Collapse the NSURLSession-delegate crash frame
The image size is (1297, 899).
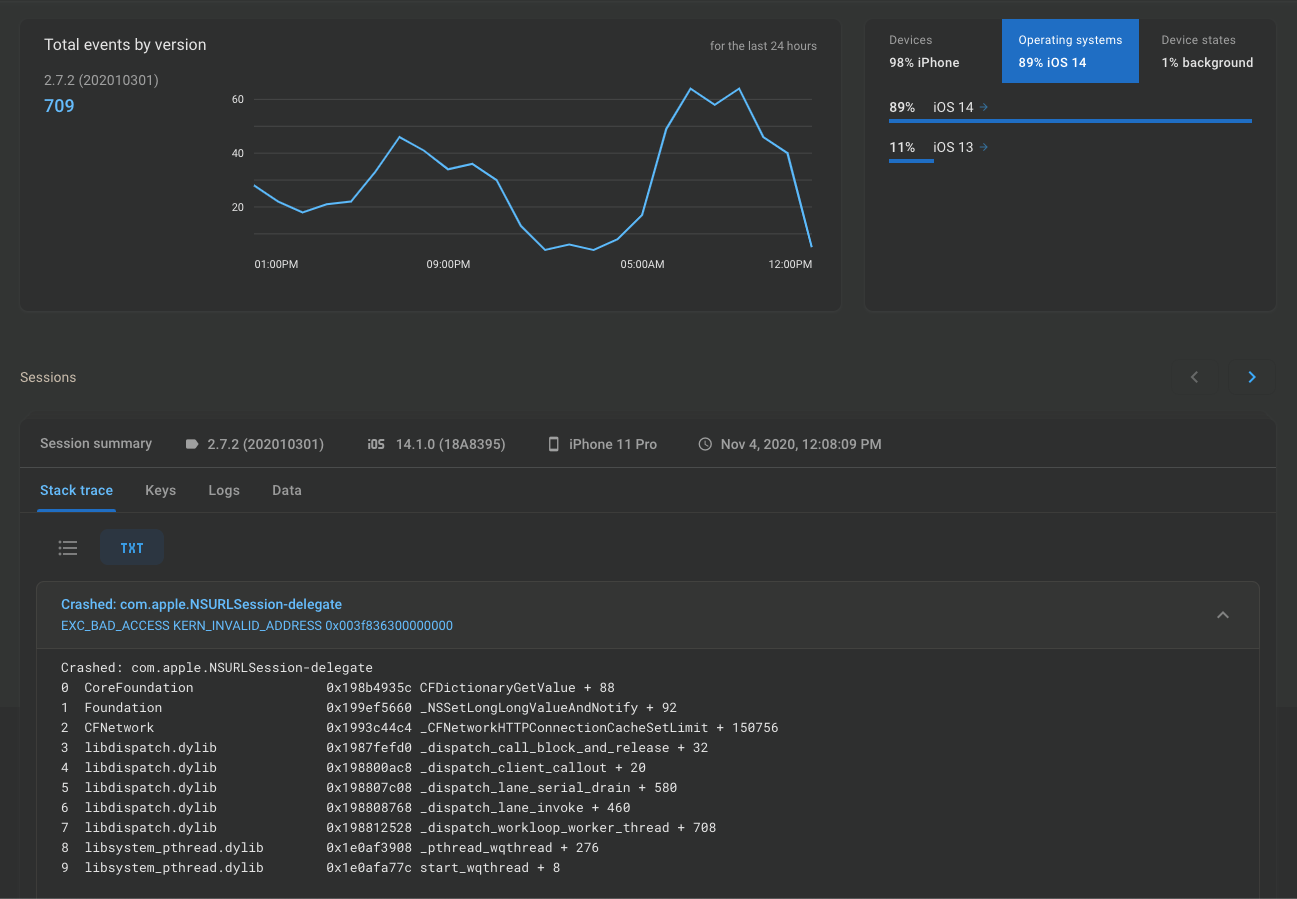(x=1223, y=615)
